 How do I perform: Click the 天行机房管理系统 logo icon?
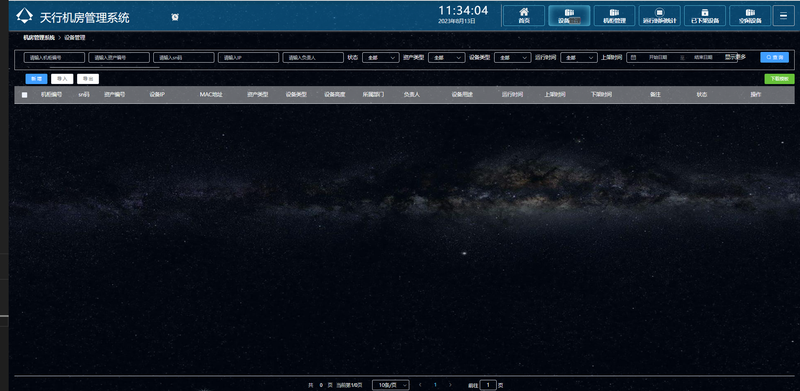[24, 16]
